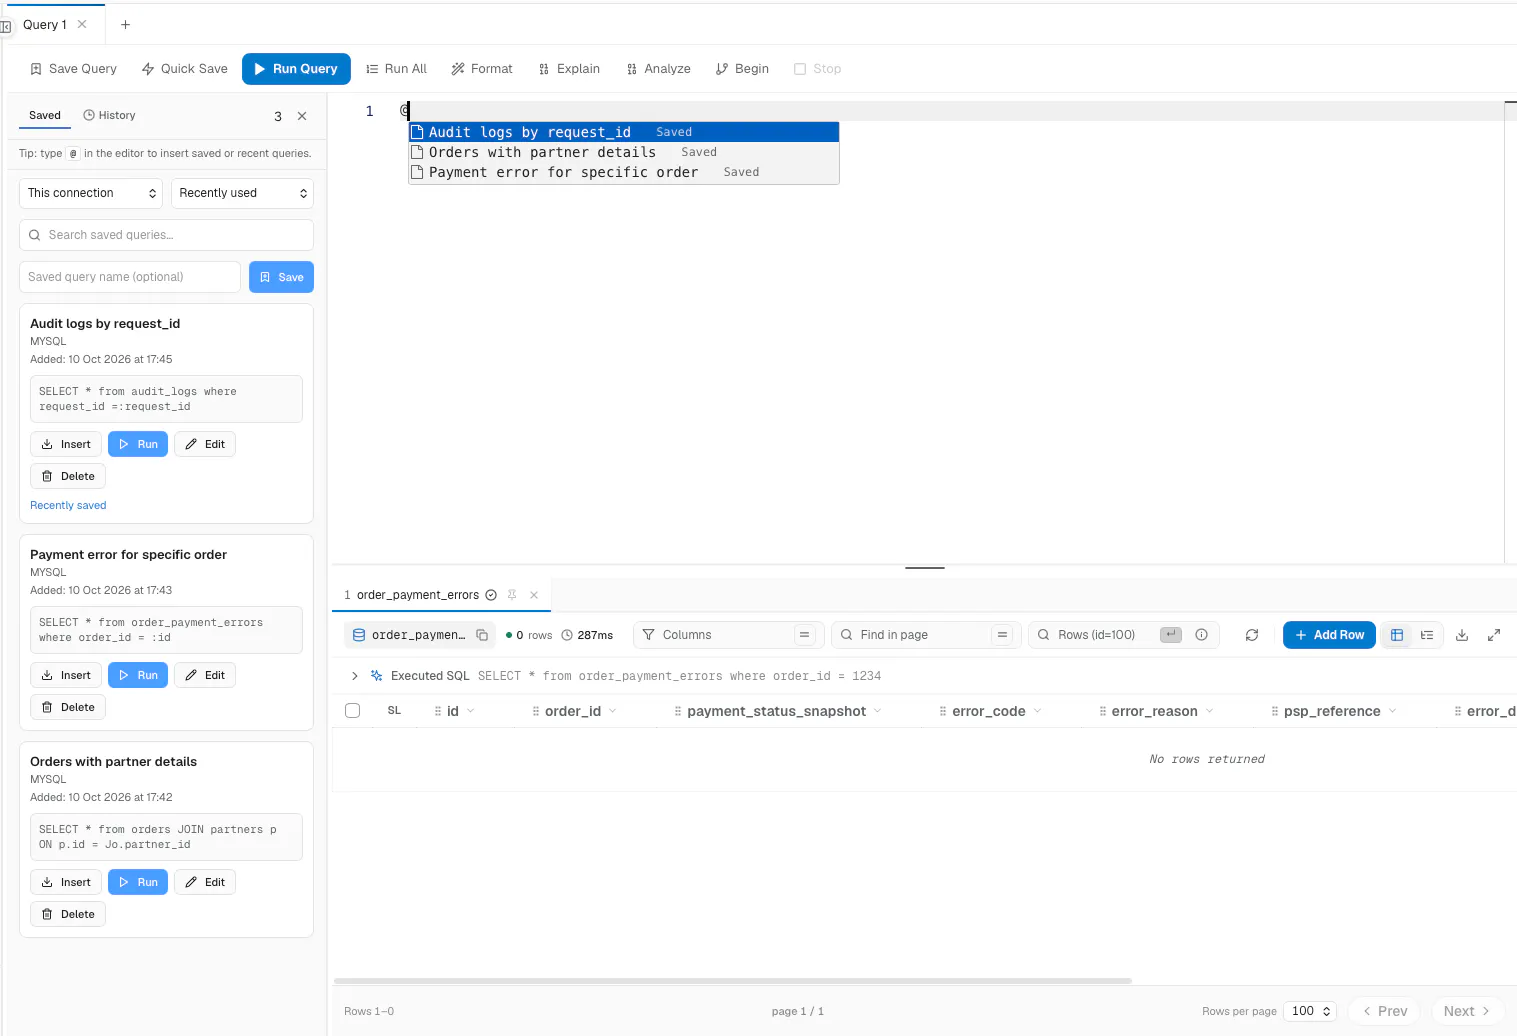This screenshot has height=1036, width=1517.
Task: Click the Add Row button
Action: pos(1329,635)
